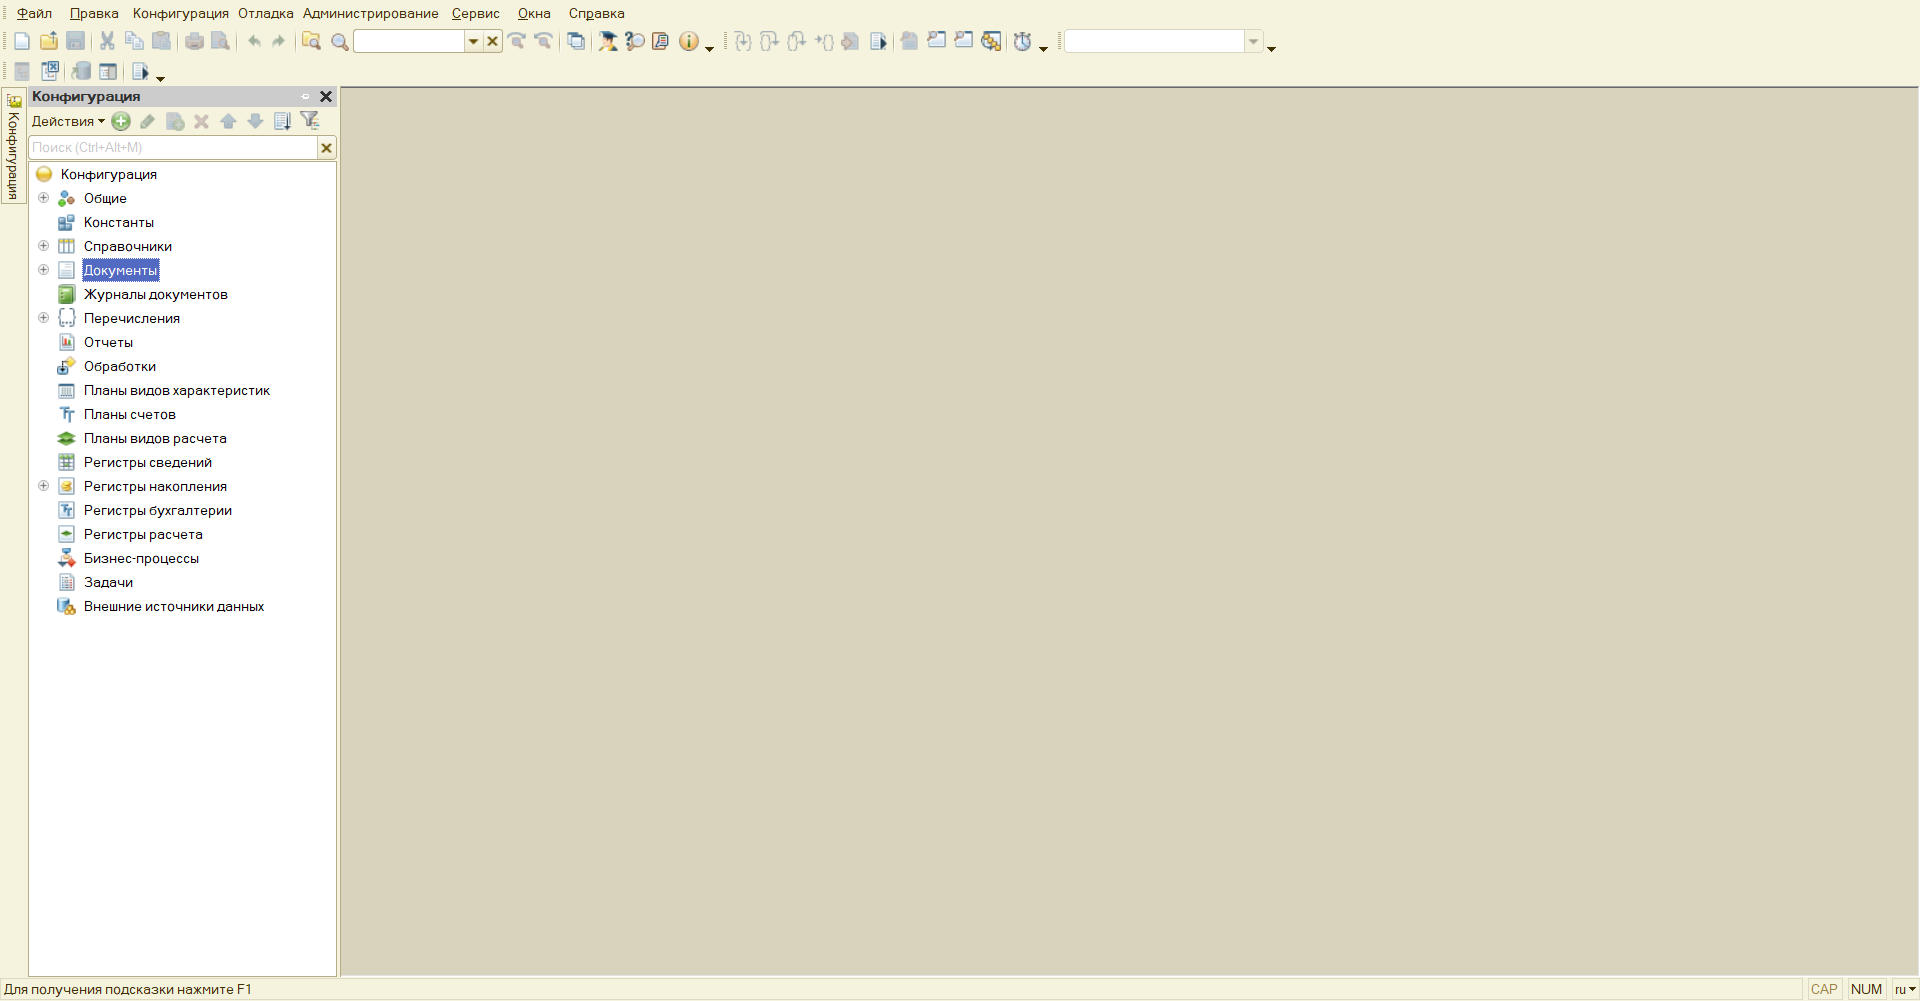Click the scissors cut icon
Image resolution: width=1920 pixels, height=1001 pixels.
(107, 41)
